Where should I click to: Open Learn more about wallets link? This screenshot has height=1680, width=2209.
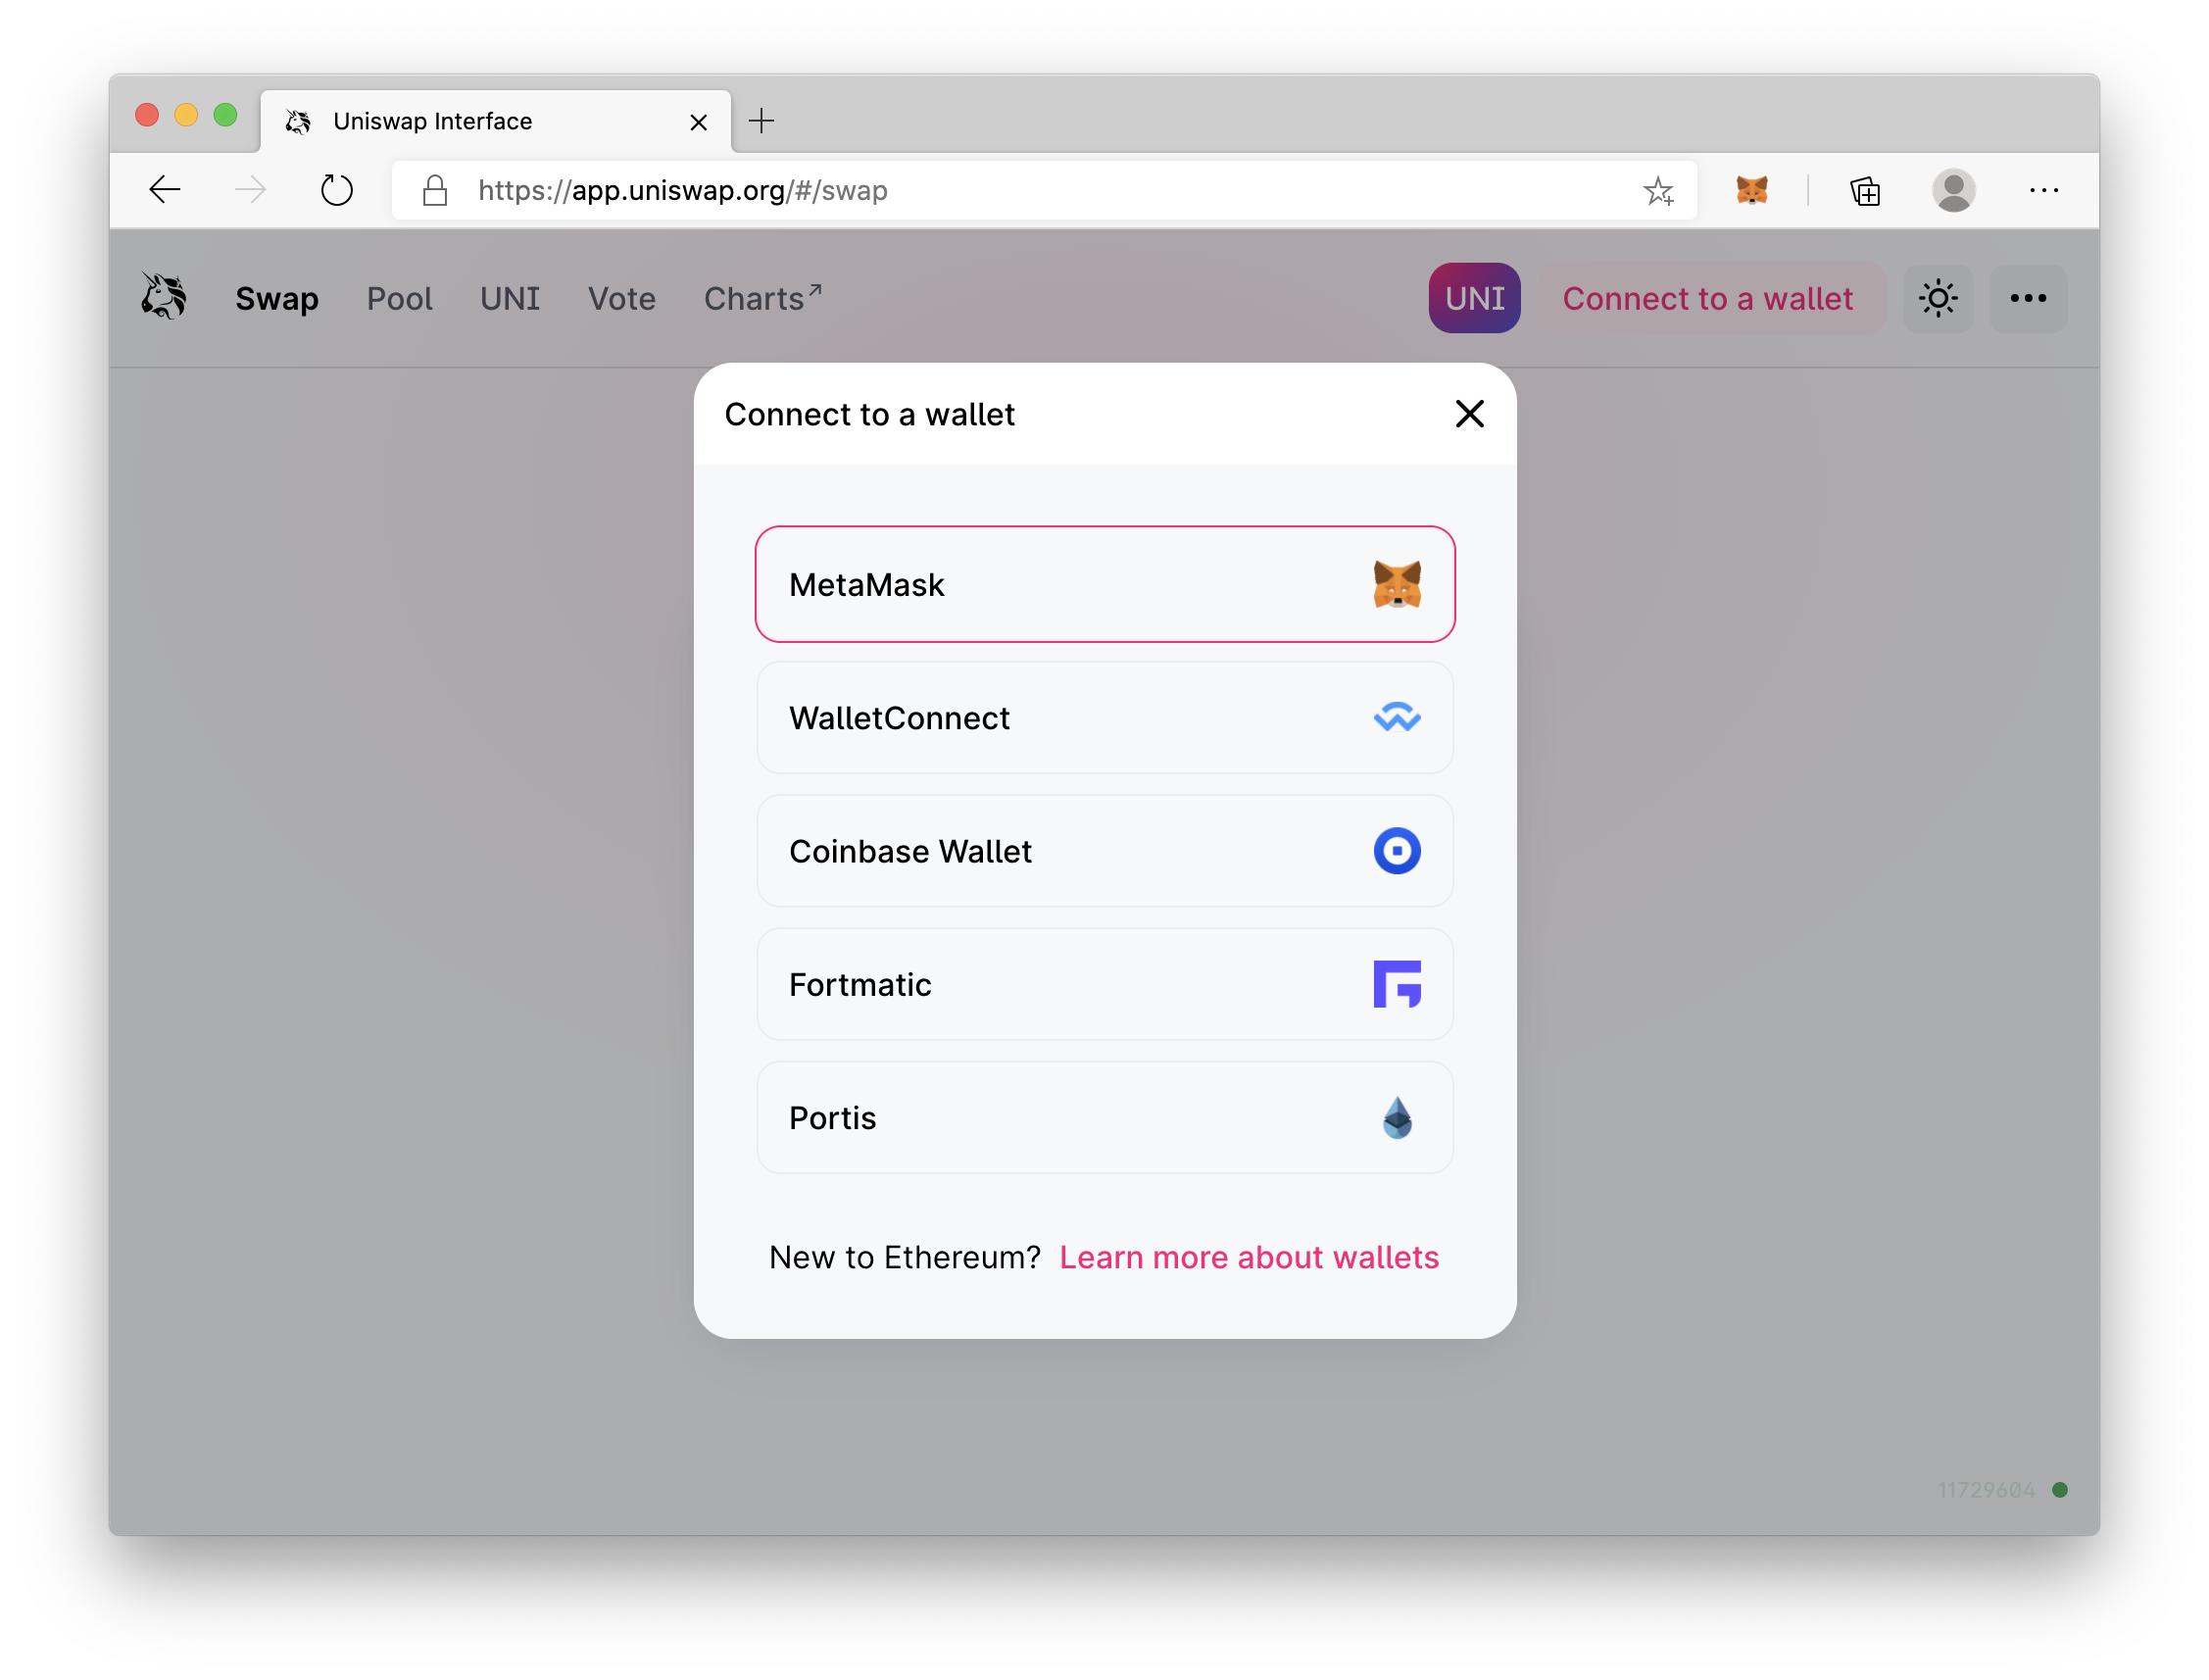point(1248,1257)
